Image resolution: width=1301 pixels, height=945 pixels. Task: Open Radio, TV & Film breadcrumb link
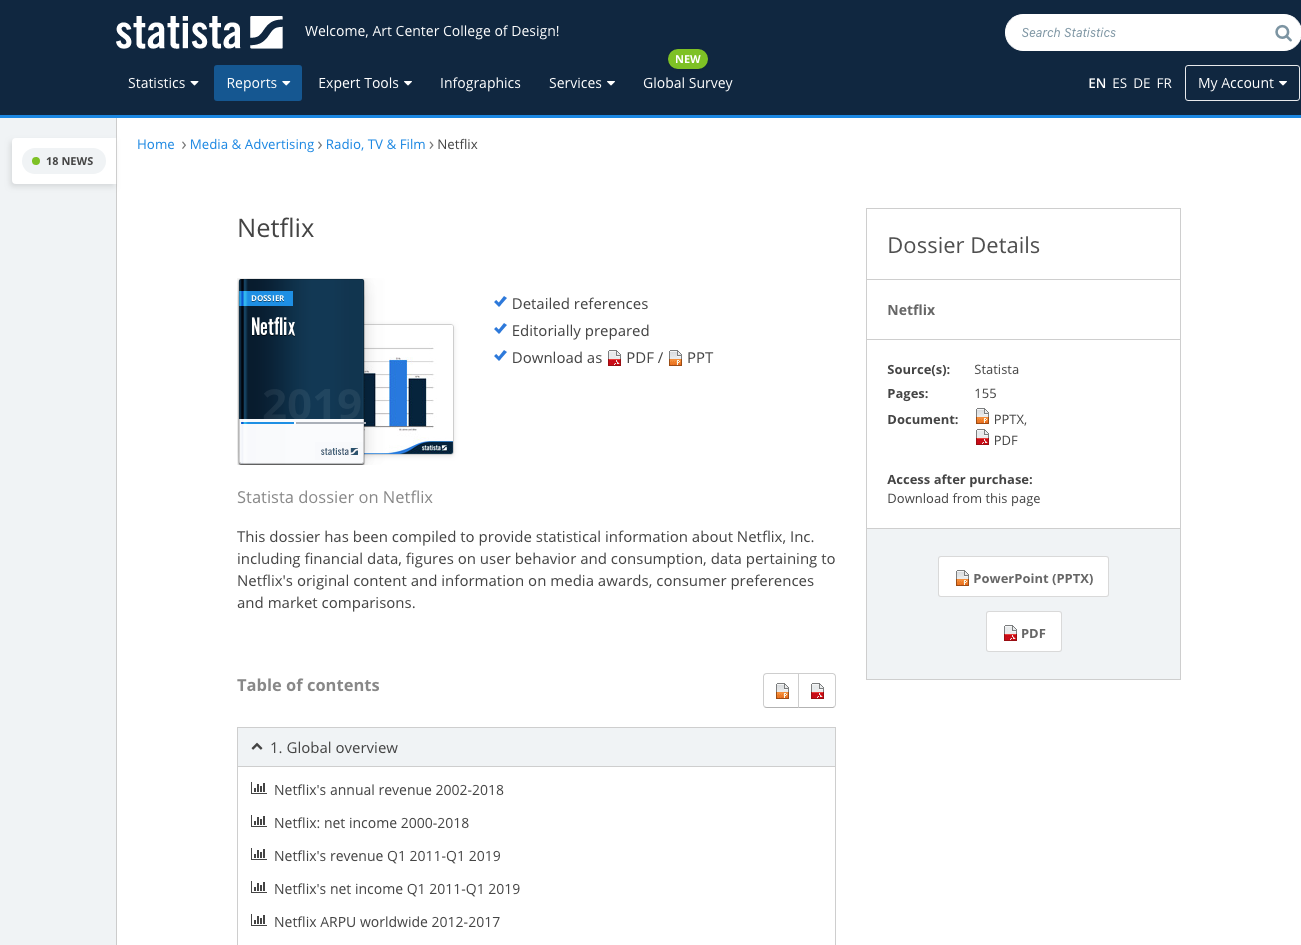coord(376,144)
